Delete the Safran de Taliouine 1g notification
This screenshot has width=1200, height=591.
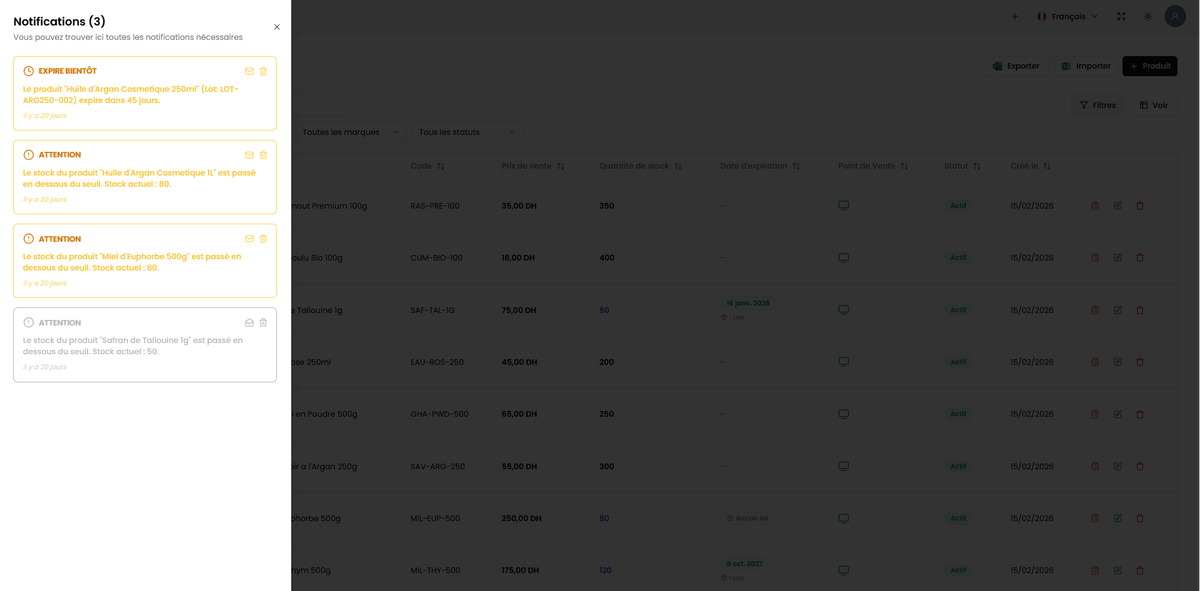point(263,323)
